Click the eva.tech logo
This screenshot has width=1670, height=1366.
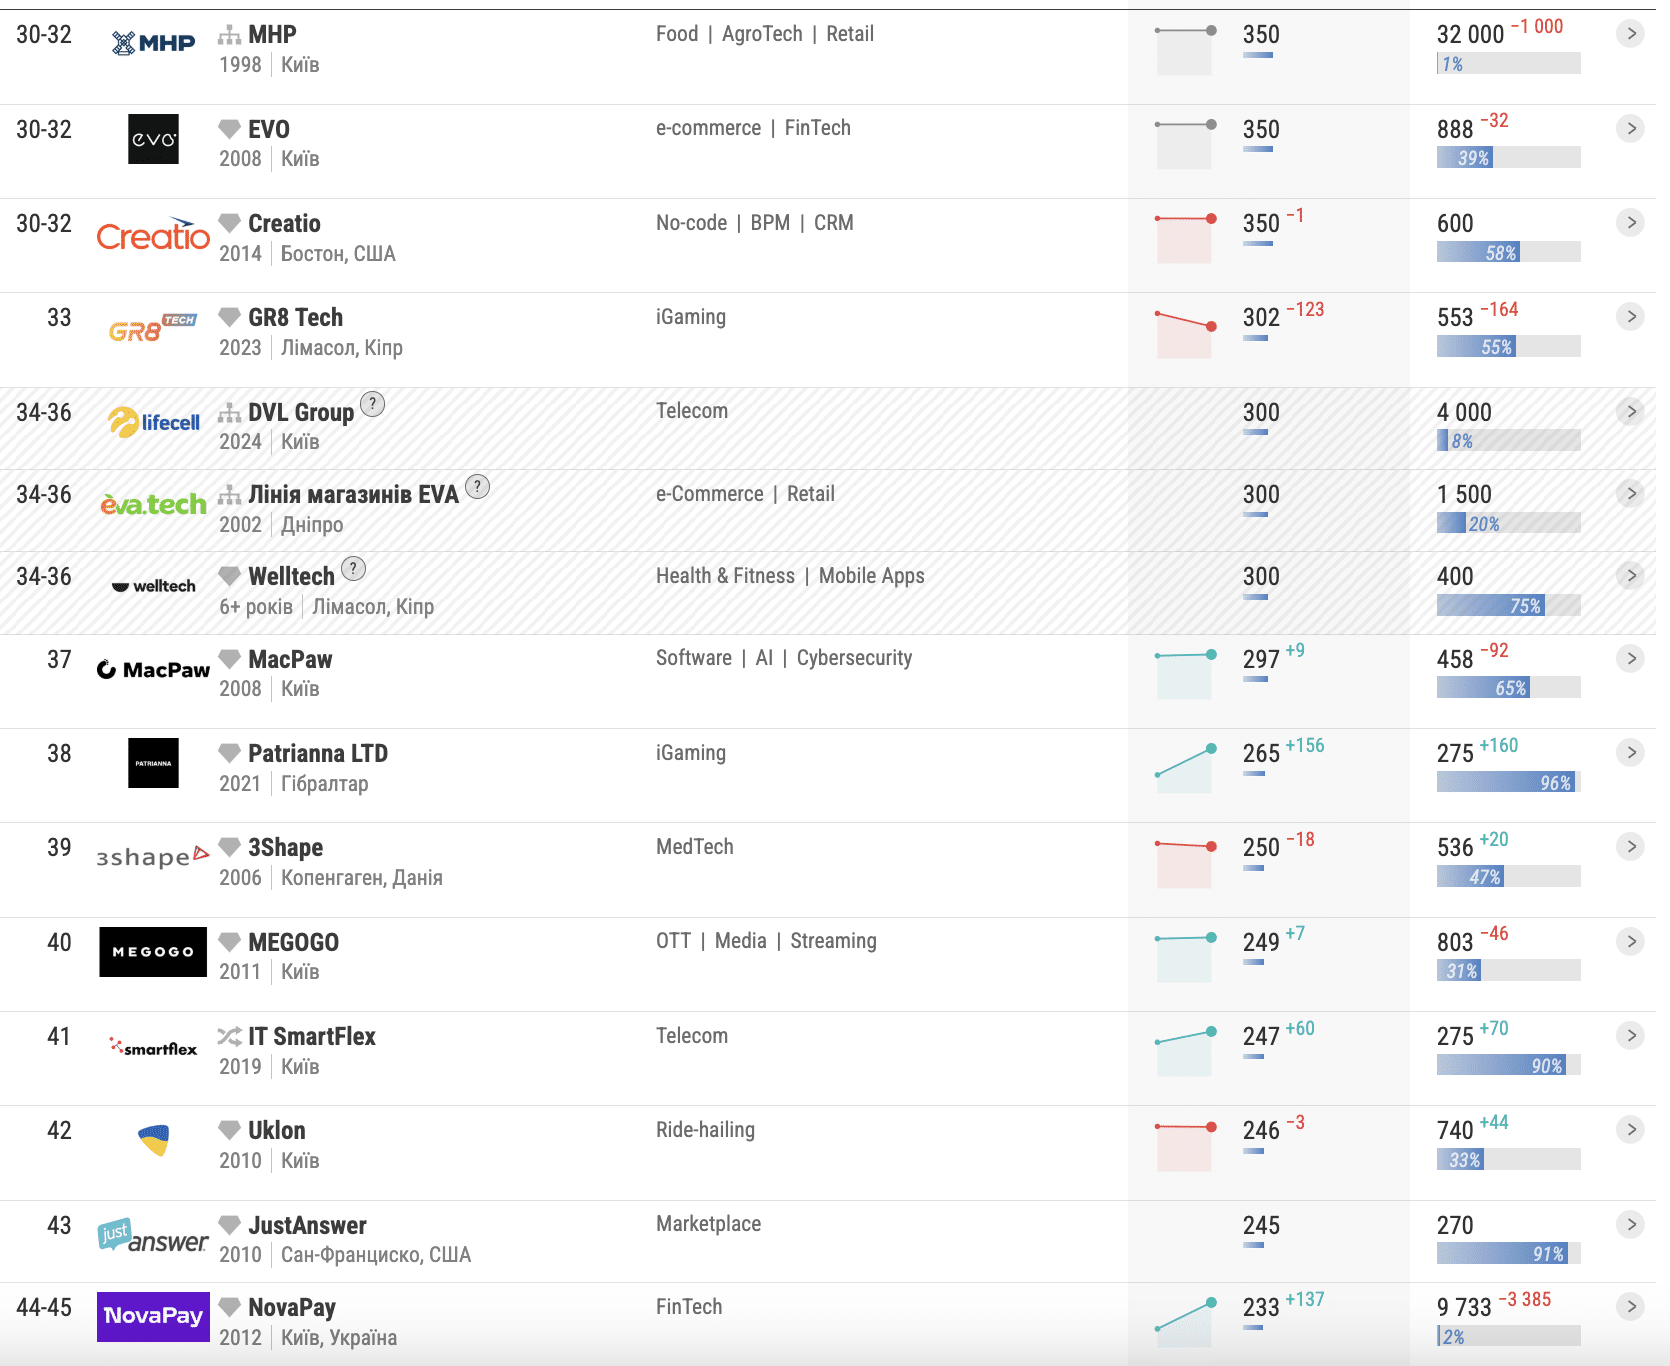[x=153, y=504]
